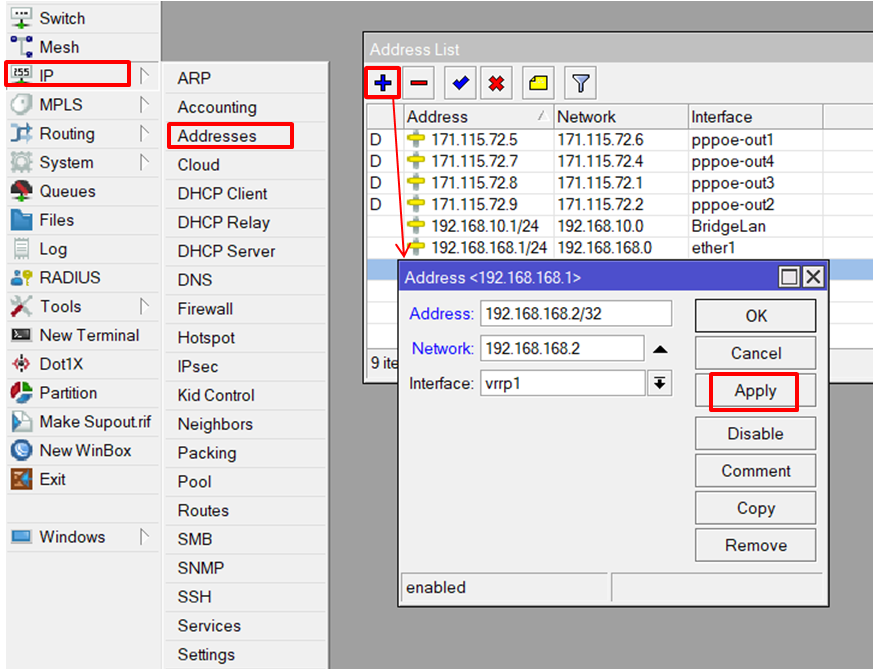This screenshot has width=873, height=669.
Task: Click the blue plus Add button
Action: pos(382,83)
